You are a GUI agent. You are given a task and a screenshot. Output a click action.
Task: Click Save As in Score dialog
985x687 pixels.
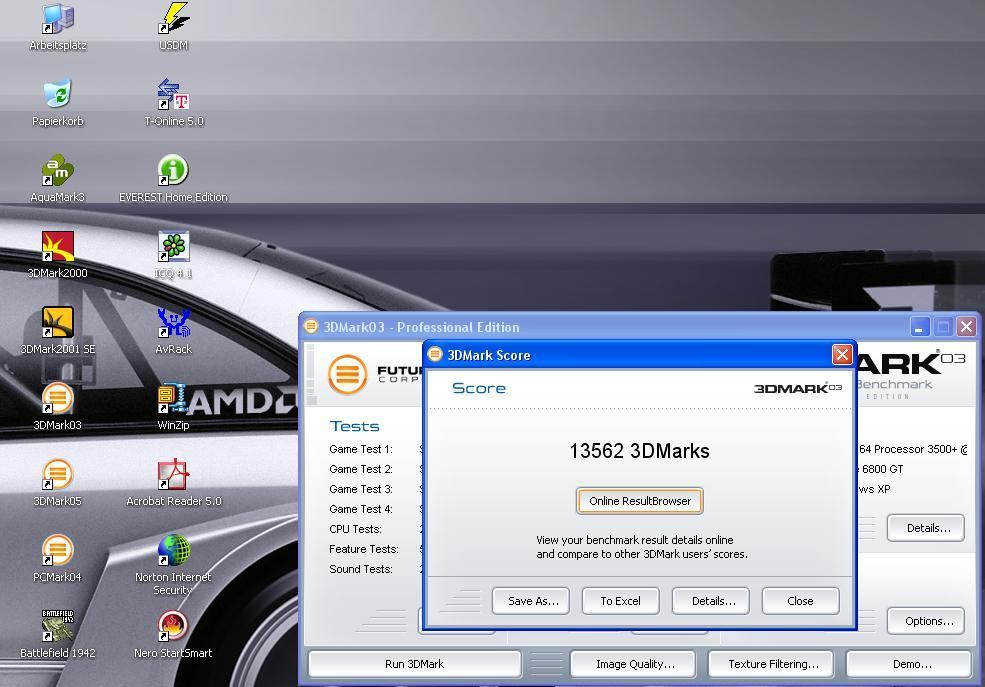pos(531,601)
